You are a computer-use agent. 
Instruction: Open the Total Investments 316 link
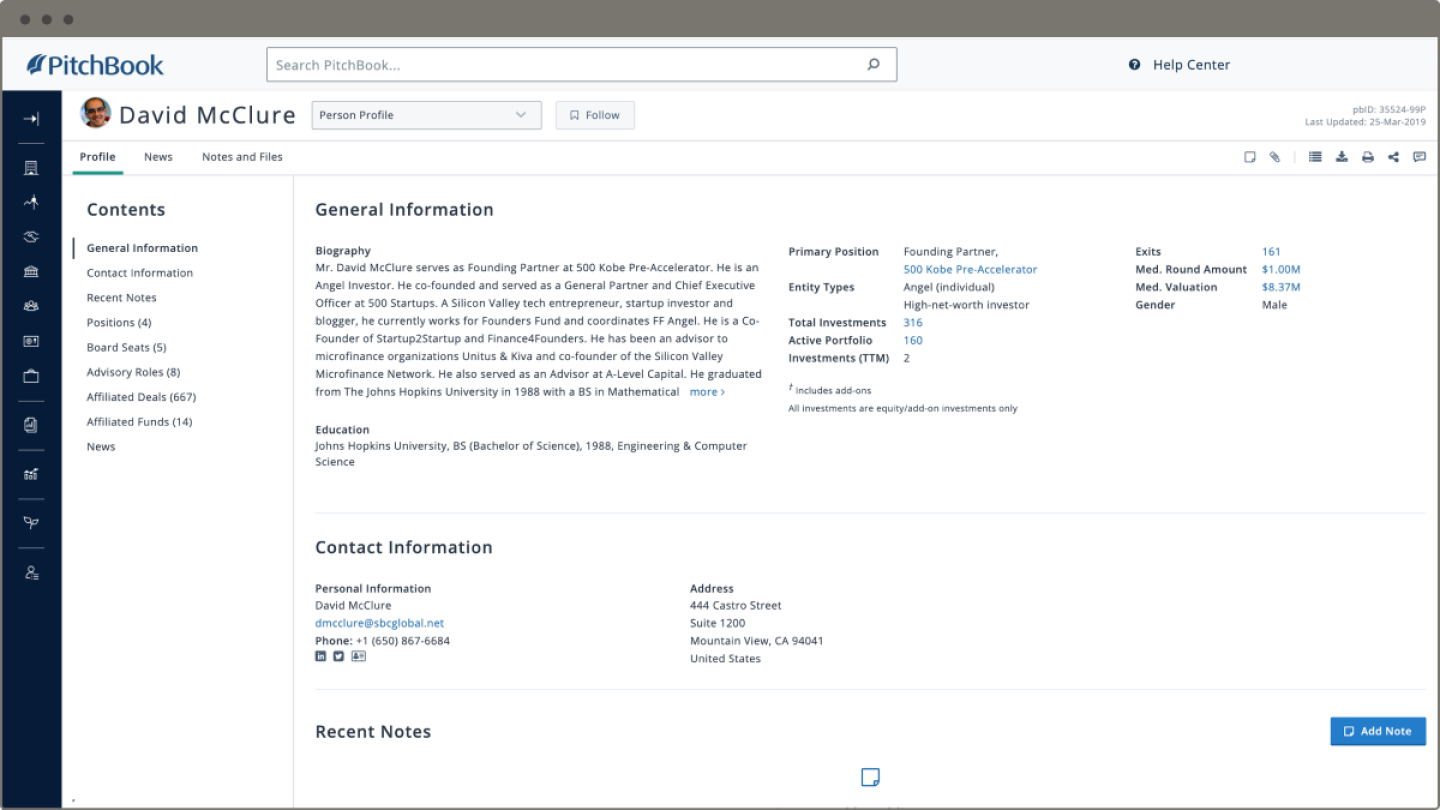[x=913, y=323]
